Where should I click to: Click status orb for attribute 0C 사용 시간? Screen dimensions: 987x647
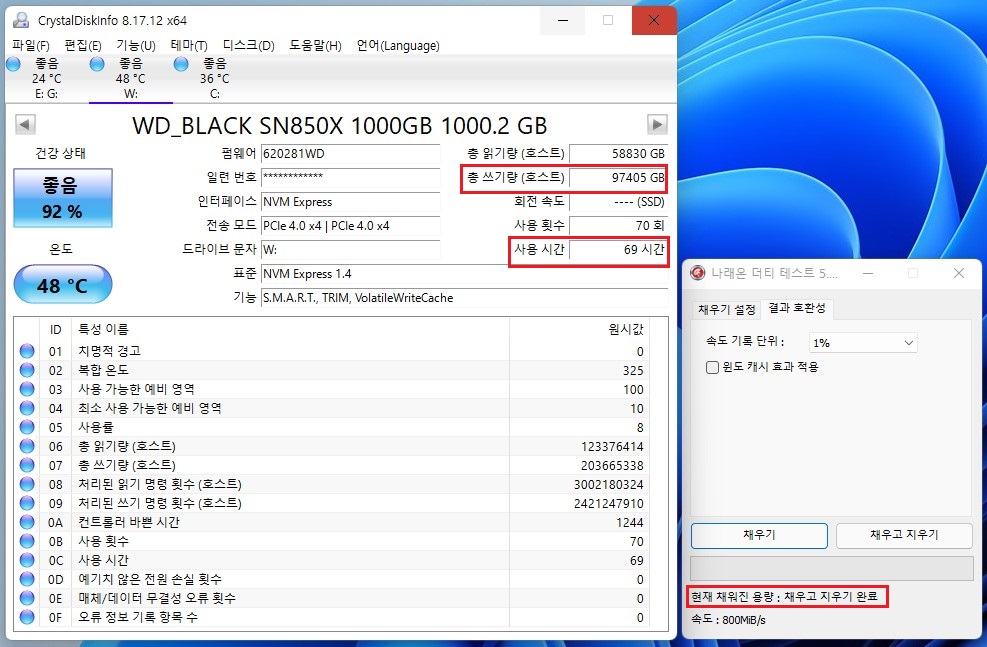(27, 560)
